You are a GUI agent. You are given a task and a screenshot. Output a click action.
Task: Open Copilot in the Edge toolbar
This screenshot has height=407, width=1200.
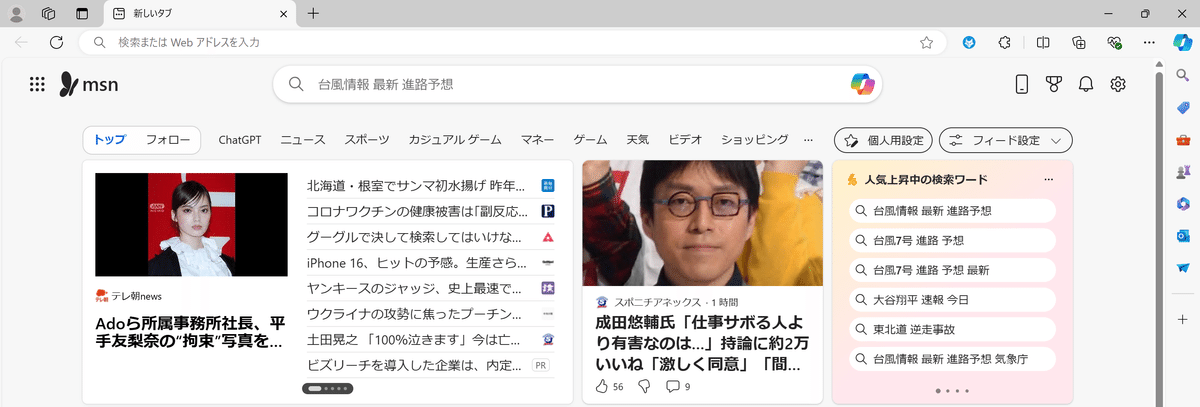(1182, 42)
